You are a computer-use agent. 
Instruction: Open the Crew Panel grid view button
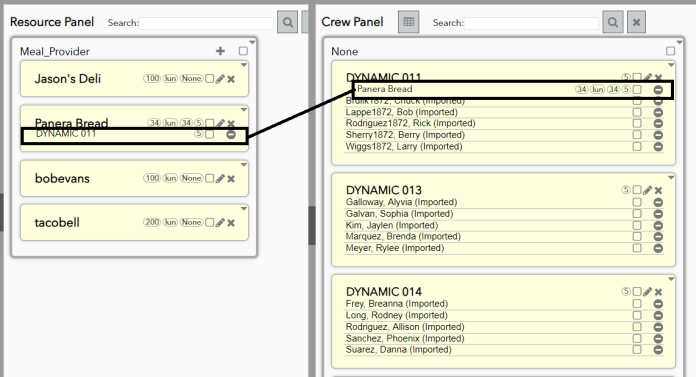[408, 22]
